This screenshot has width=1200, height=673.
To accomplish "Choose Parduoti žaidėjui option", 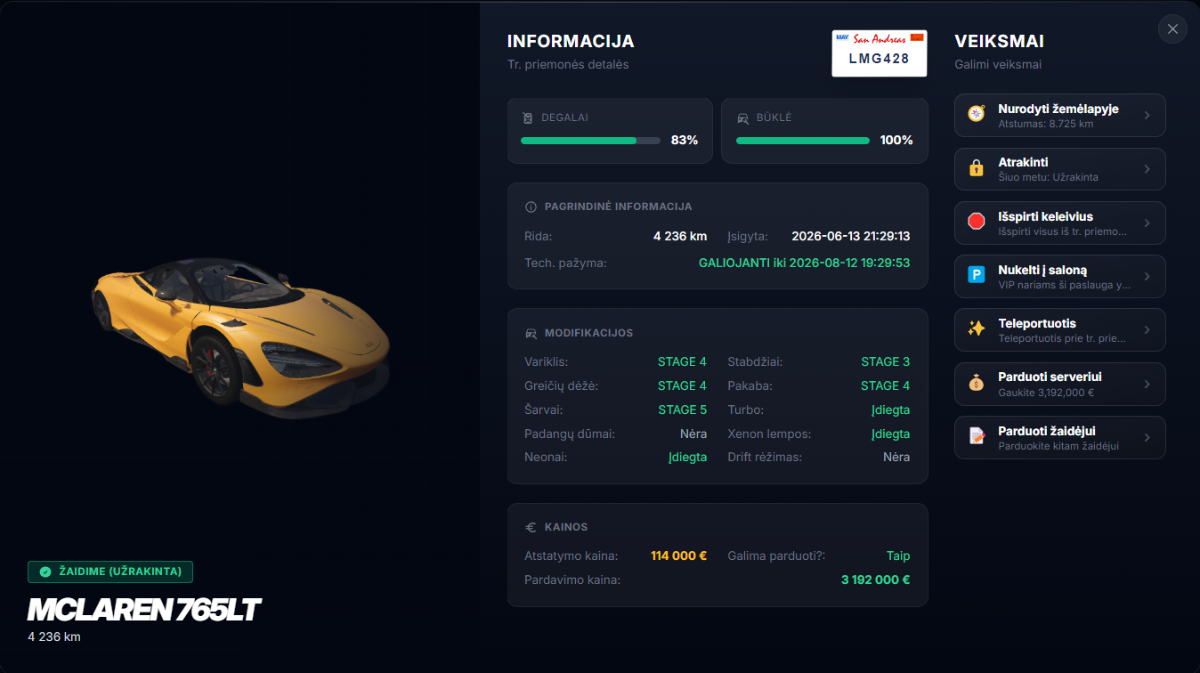I will pos(1060,437).
